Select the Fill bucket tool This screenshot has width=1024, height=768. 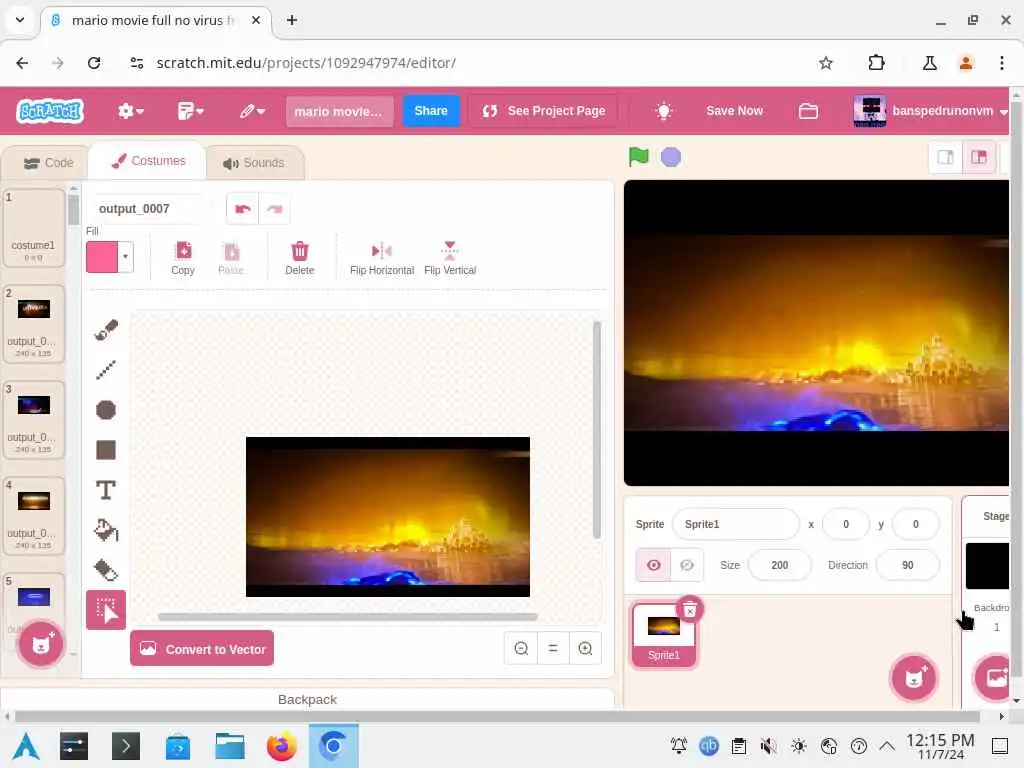click(x=106, y=530)
